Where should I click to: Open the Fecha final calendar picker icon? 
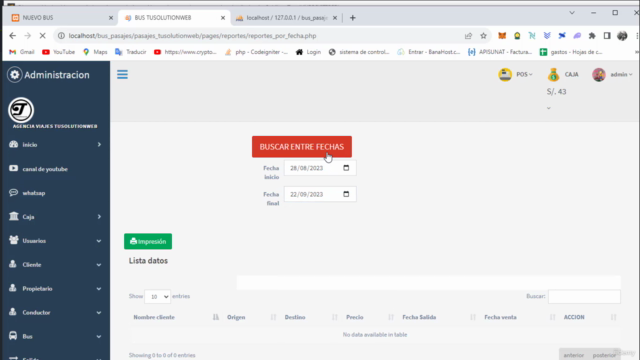pyautogui.click(x=346, y=194)
